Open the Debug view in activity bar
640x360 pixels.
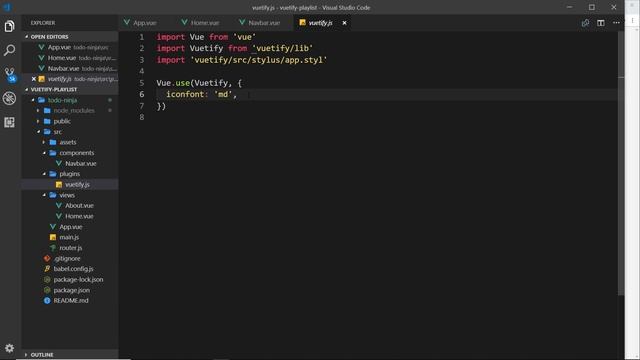9,98
